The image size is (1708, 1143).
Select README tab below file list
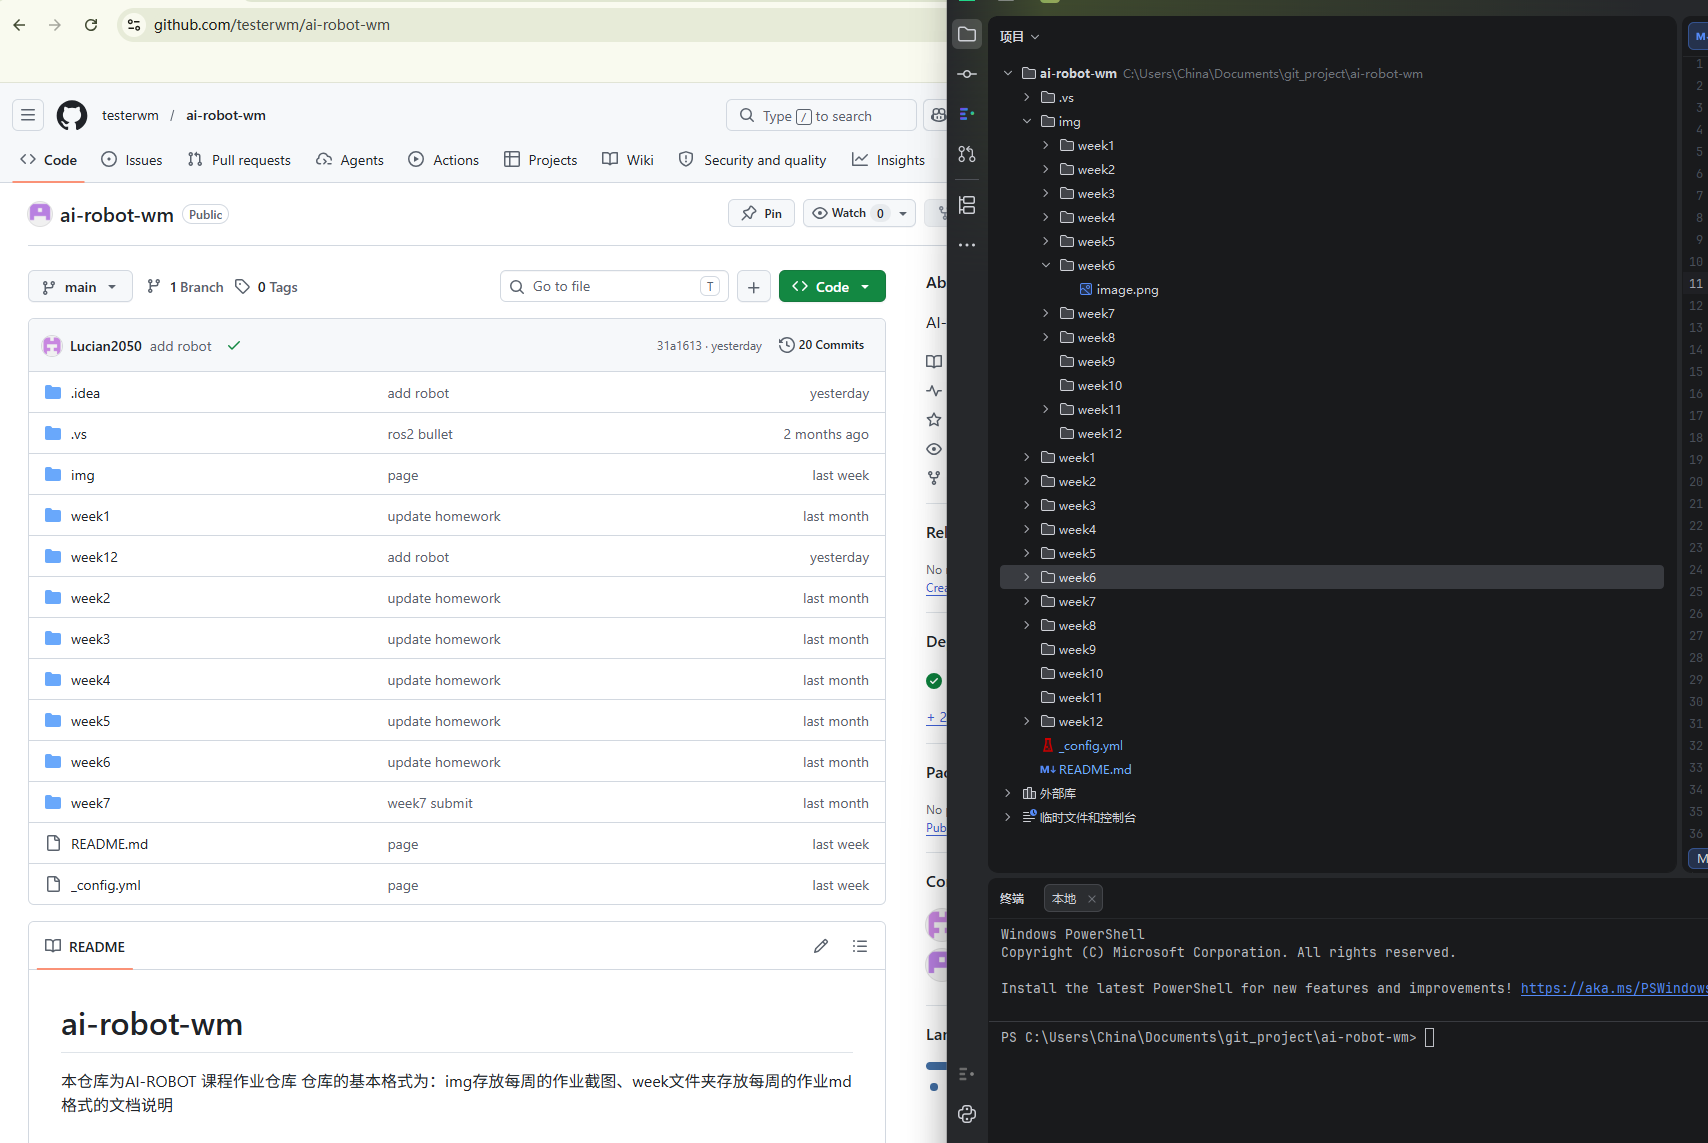coord(86,947)
